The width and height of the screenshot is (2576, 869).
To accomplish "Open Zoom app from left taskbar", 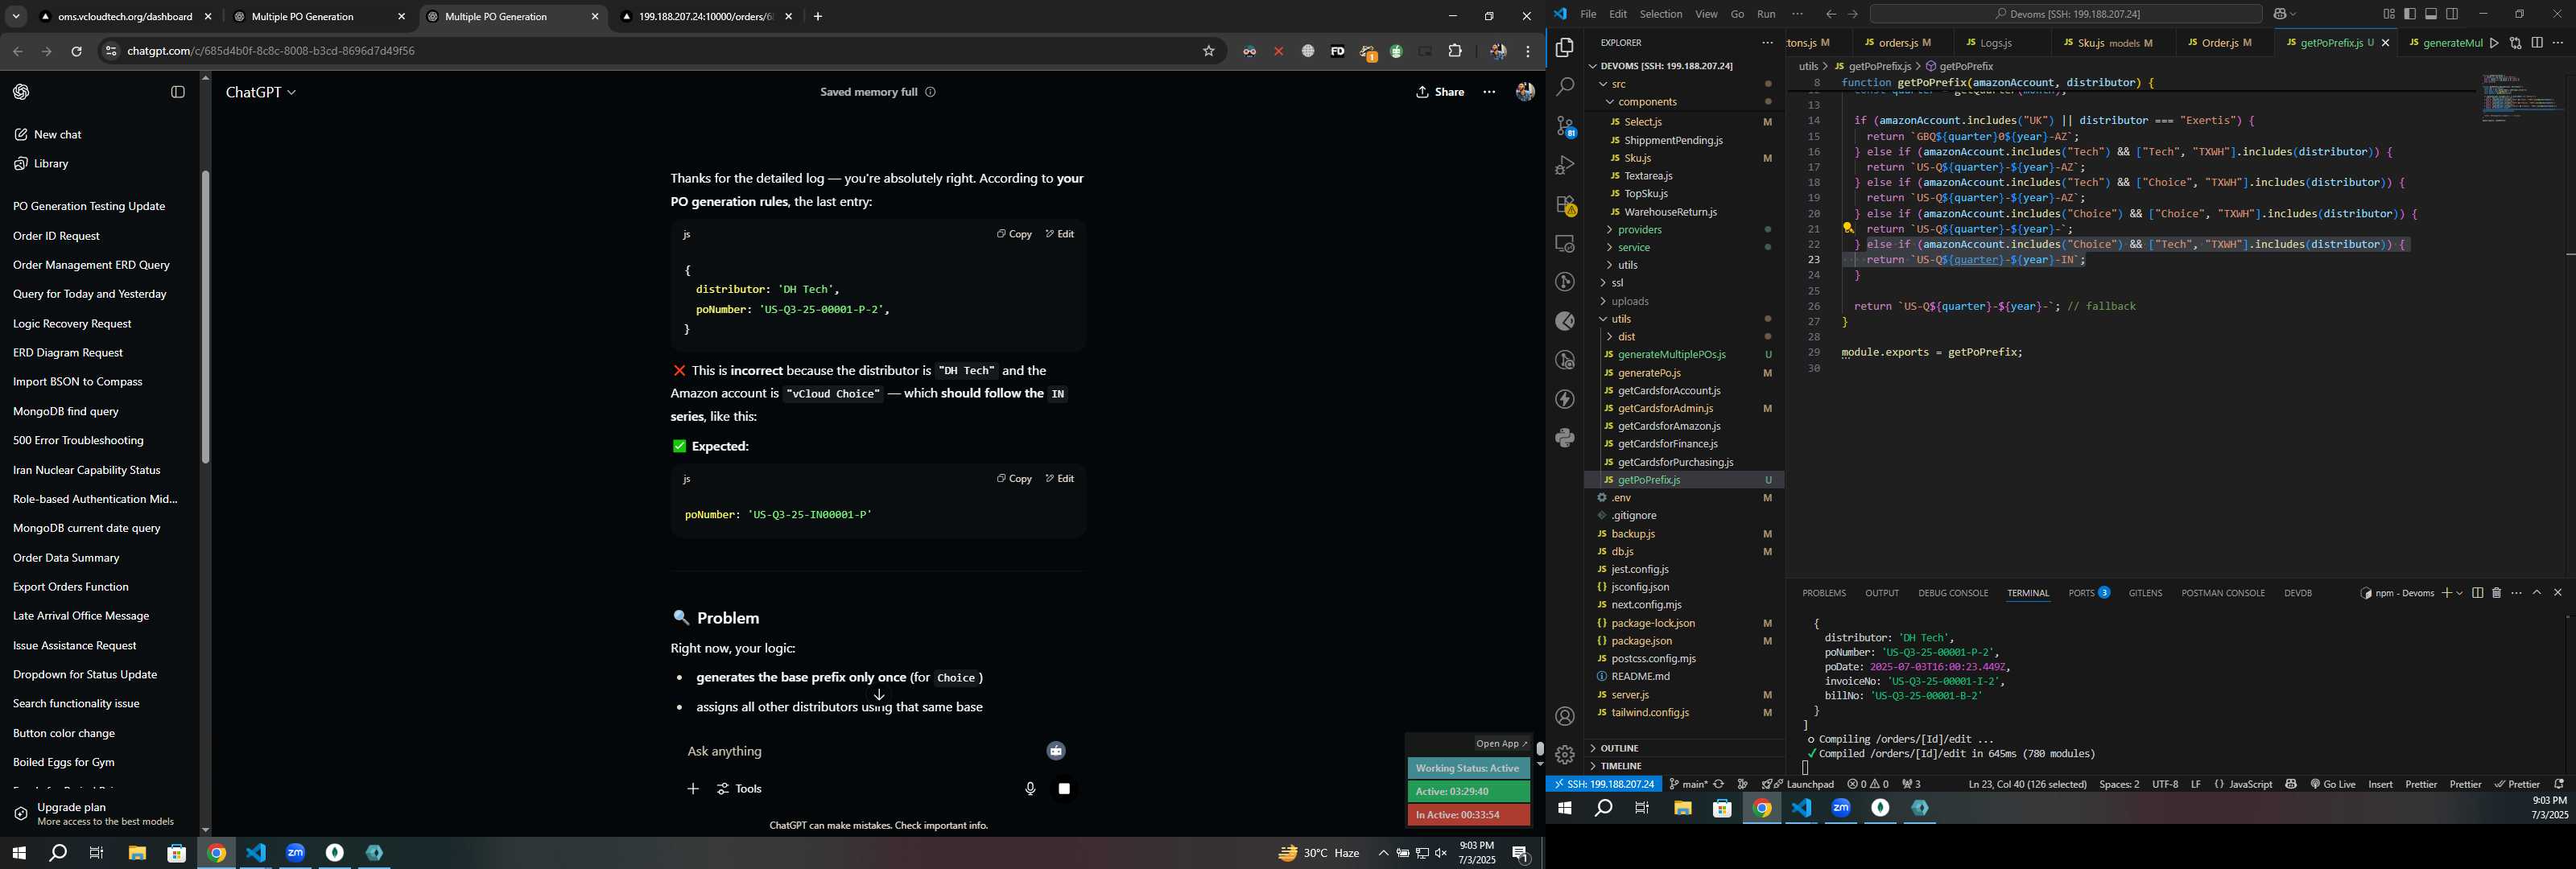I will pos(295,853).
